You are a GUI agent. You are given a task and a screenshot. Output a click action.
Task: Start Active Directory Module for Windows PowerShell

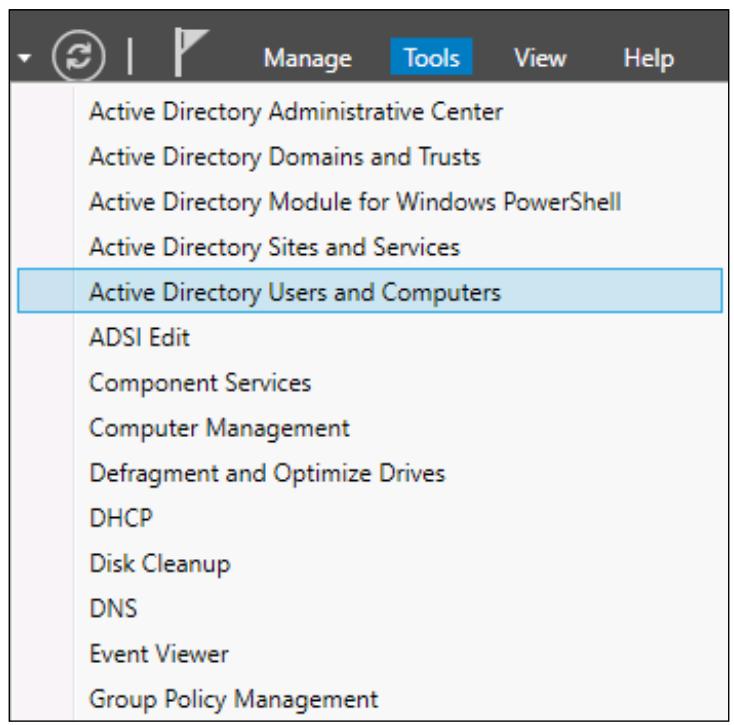pyautogui.click(x=370, y=202)
